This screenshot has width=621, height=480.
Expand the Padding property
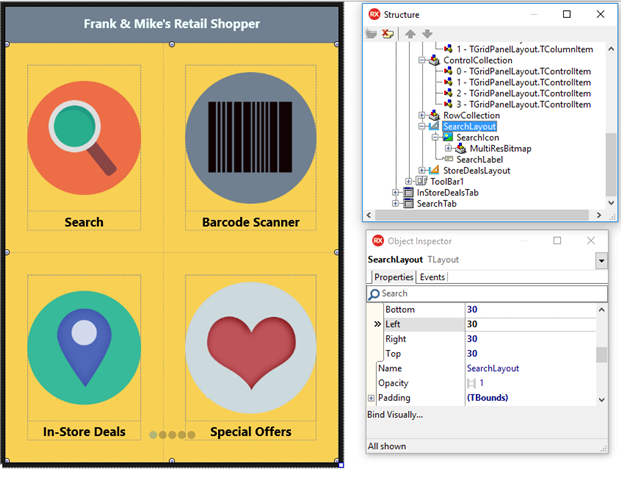(x=371, y=398)
